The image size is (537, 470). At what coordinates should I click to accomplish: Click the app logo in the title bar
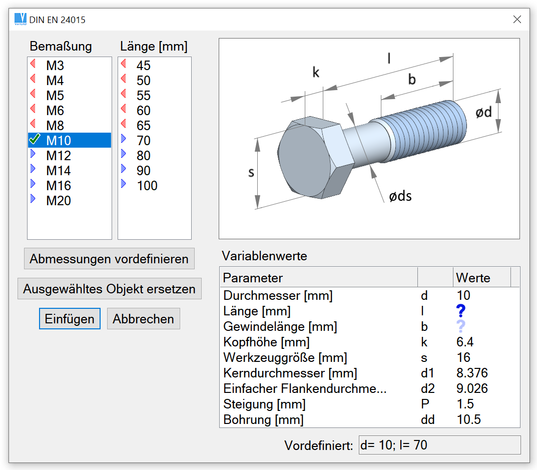(20, 19)
